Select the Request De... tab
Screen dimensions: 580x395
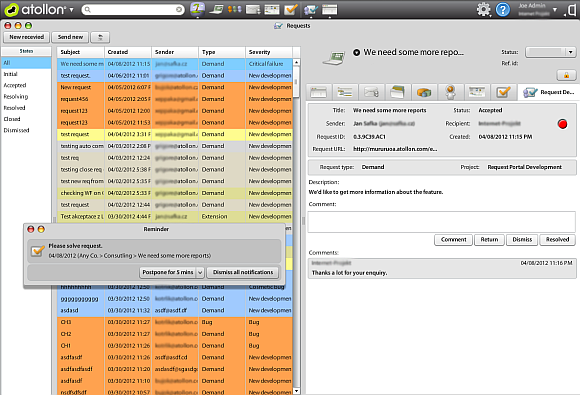(548, 92)
